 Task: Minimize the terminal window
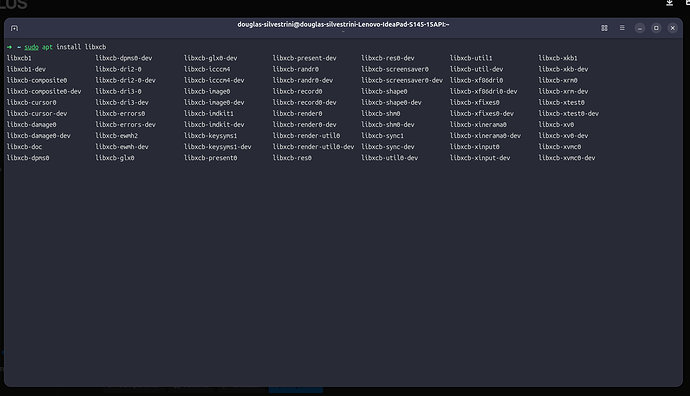640,28
